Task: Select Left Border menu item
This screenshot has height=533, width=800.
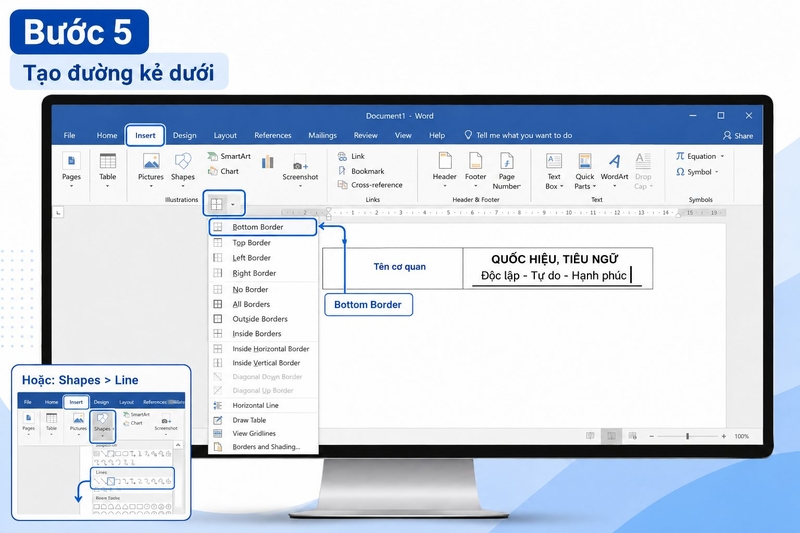Action: click(x=263, y=258)
